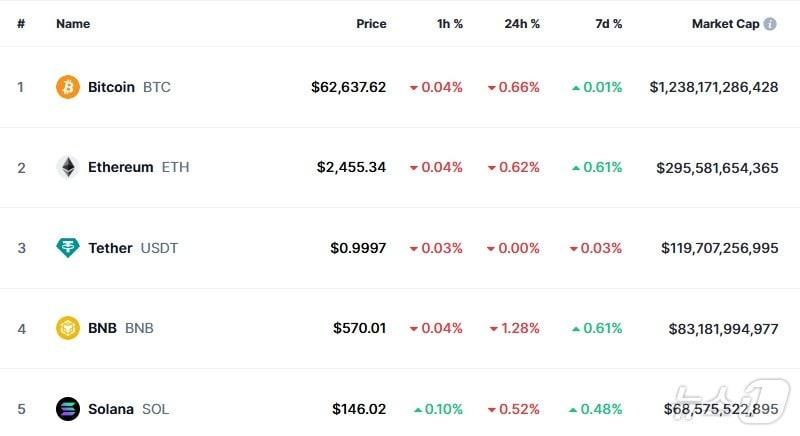Sort by the Price column header
This screenshot has height=436, width=800.
[x=371, y=24]
